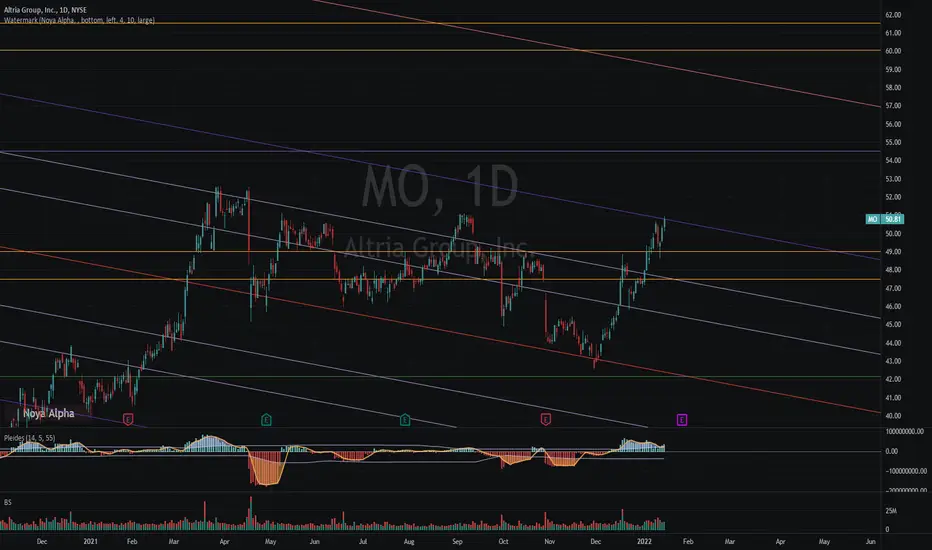Click the 25M volume axis label
The height and width of the screenshot is (550, 932).
[x=891, y=511]
